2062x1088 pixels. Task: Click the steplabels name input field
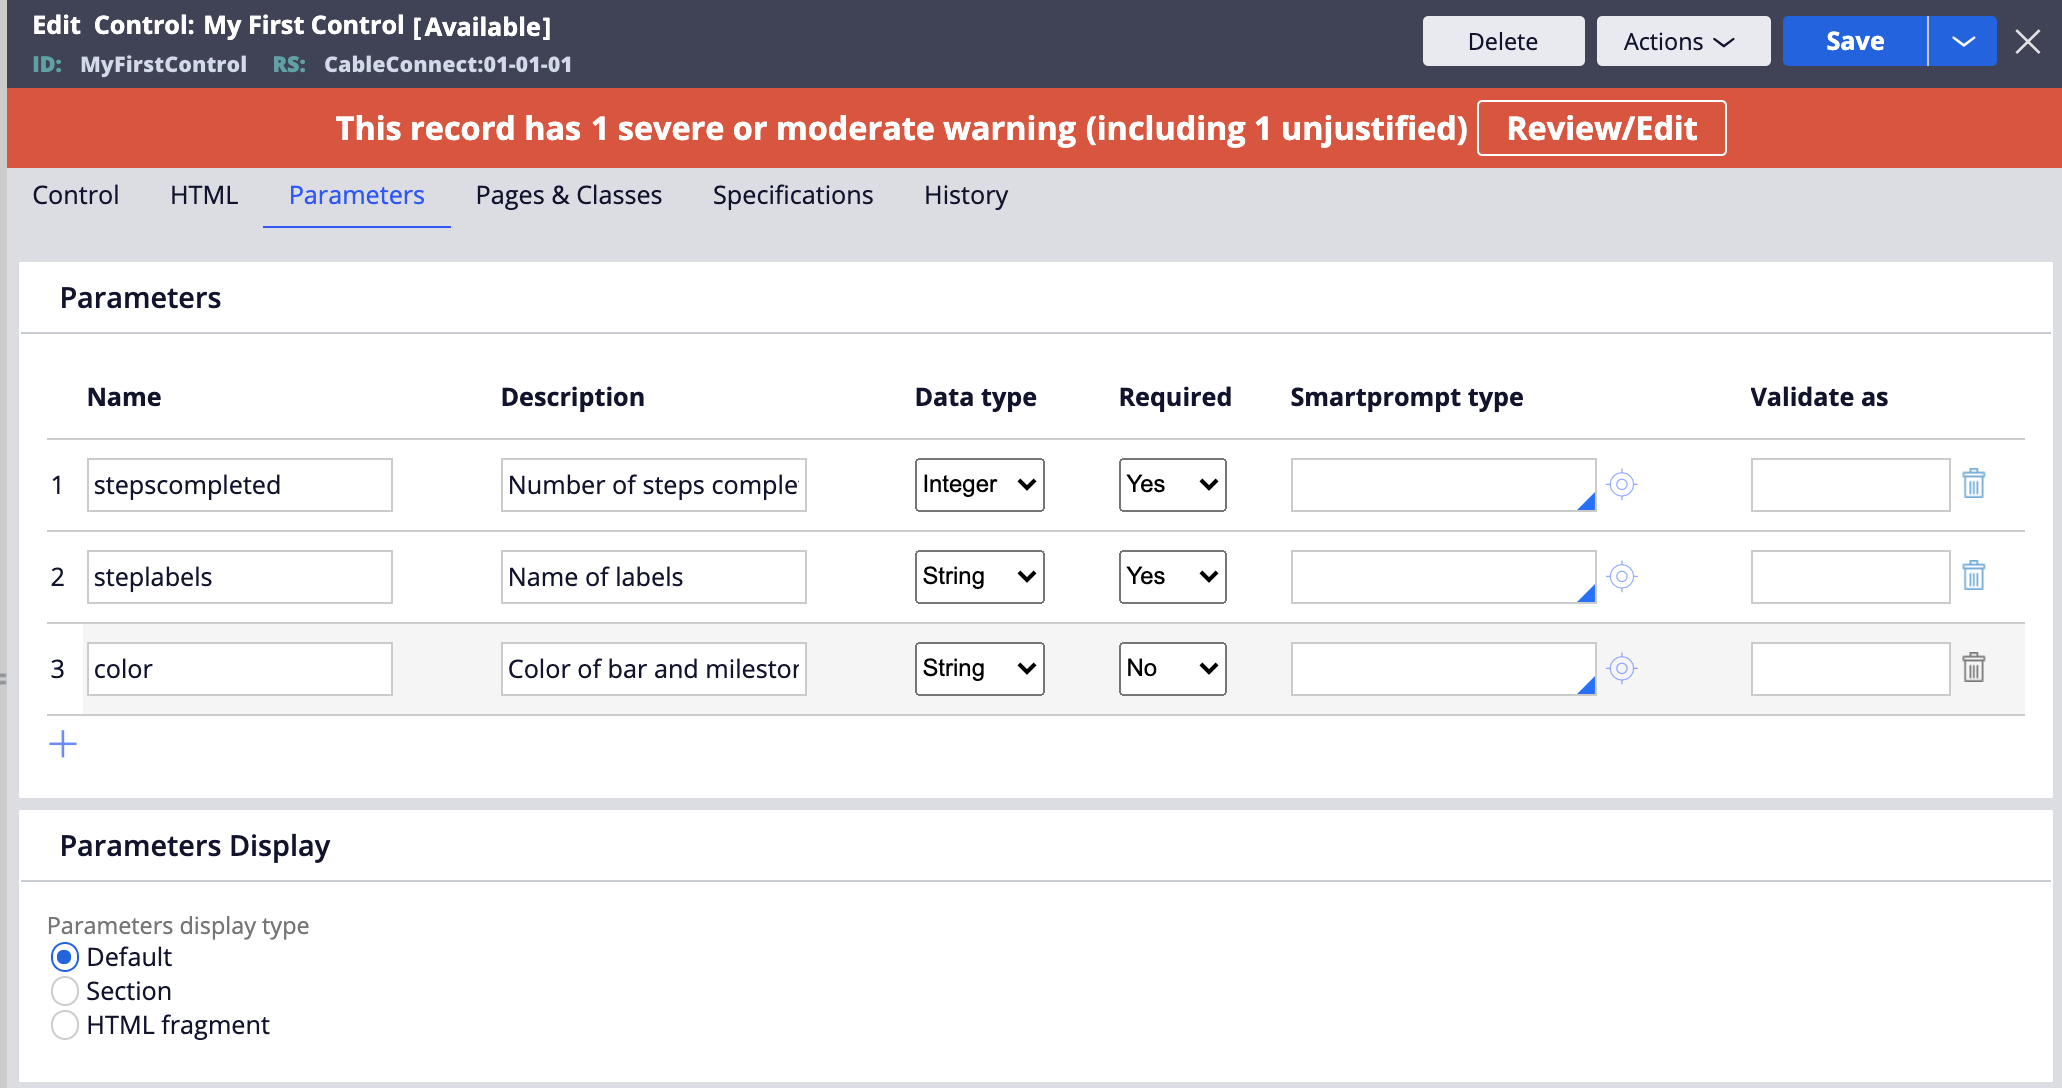coord(239,577)
